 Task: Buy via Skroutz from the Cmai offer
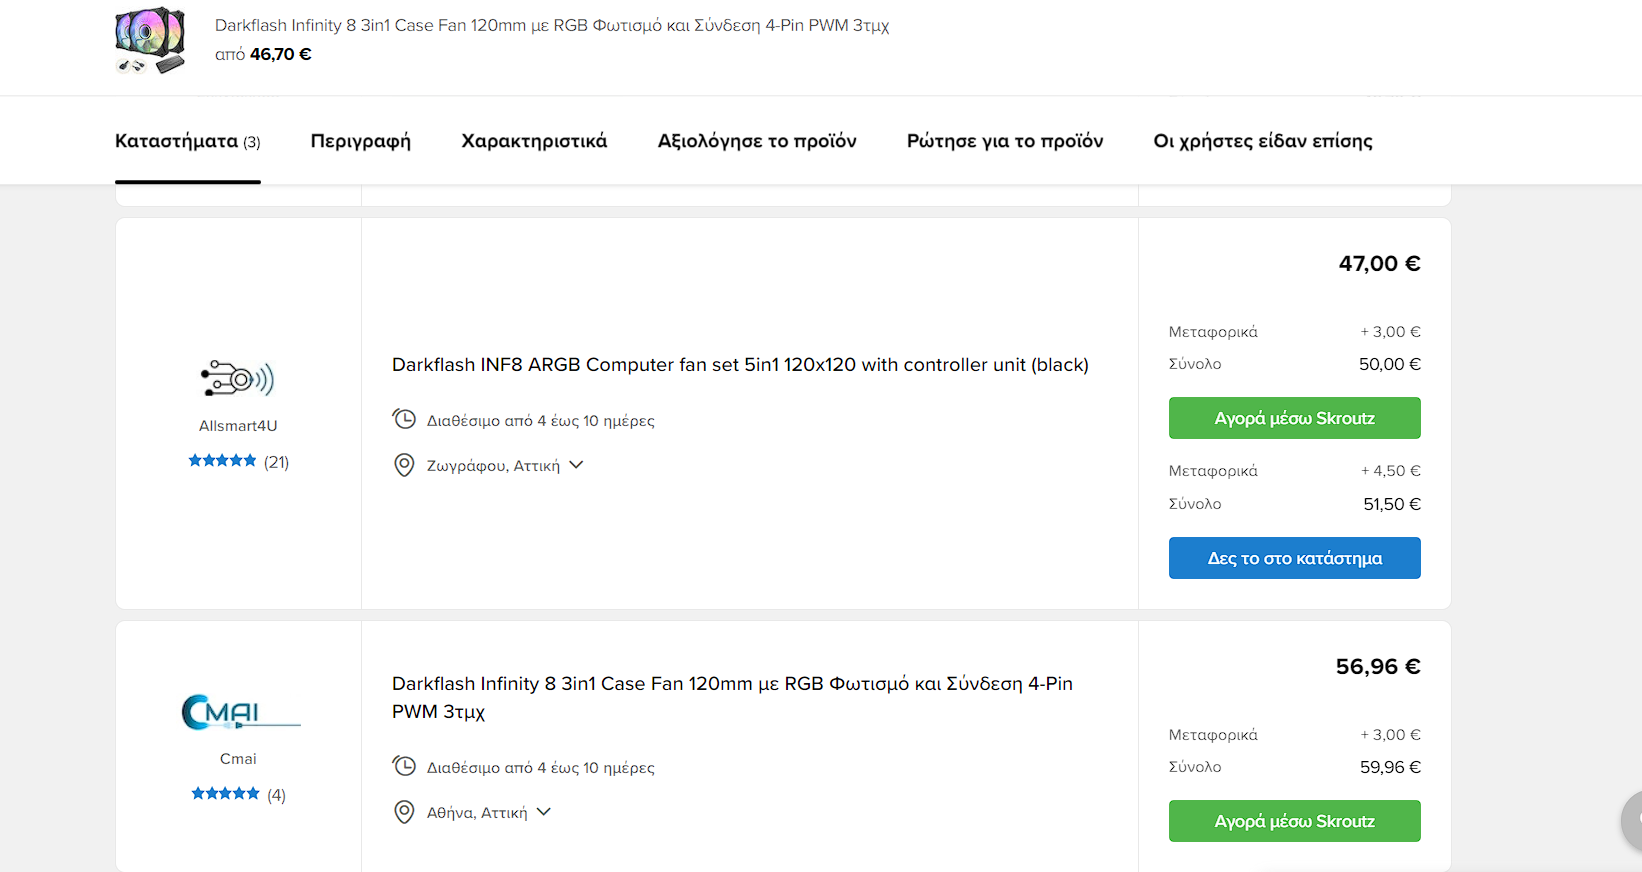click(x=1294, y=821)
